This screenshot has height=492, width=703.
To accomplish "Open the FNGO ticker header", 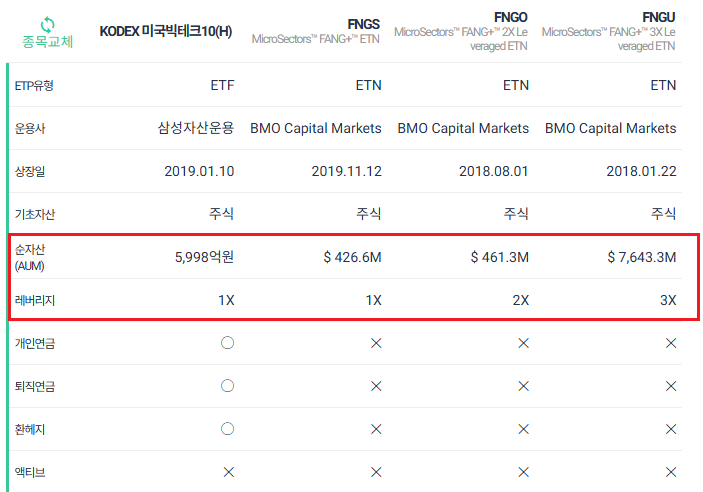I will pyautogui.click(x=511, y=17).
